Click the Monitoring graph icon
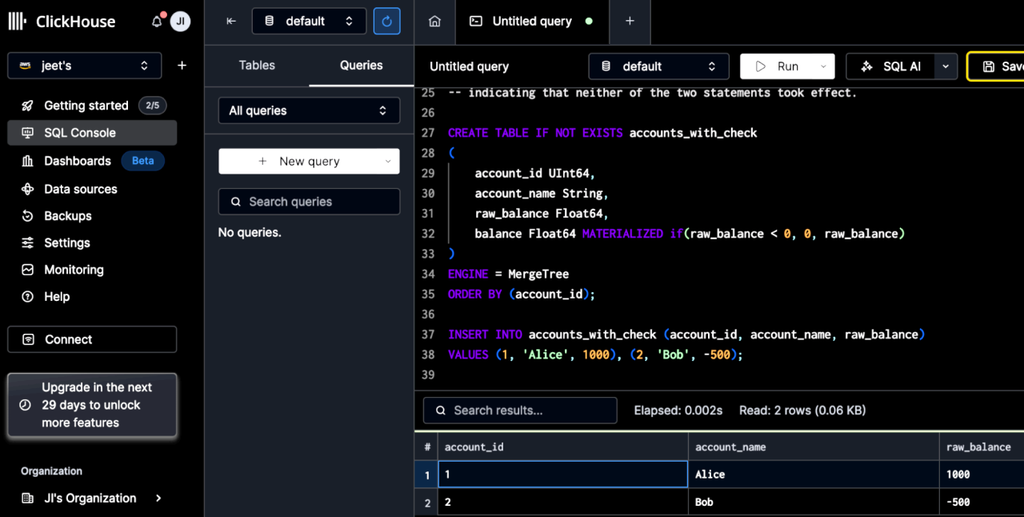 [x=27, y=269]
